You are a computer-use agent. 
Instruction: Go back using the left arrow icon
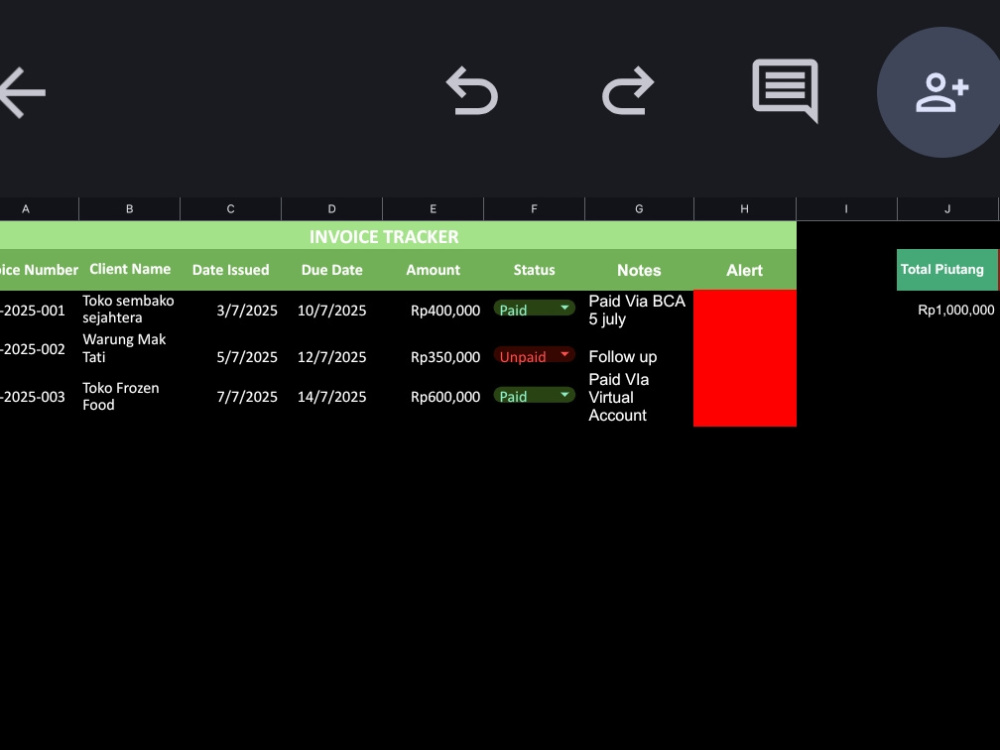tap(23, 92)
